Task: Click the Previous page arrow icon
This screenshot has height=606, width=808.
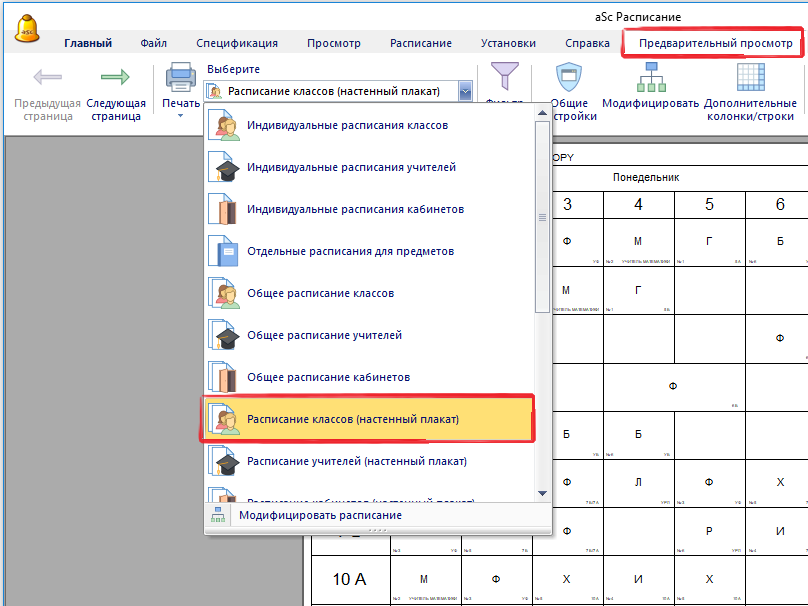Action: pos(47,77)
